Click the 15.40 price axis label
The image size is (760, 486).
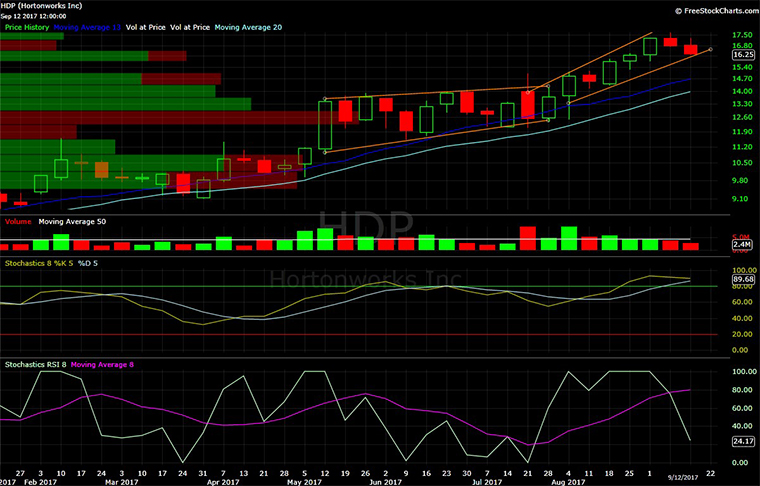[x=743, y=67]
